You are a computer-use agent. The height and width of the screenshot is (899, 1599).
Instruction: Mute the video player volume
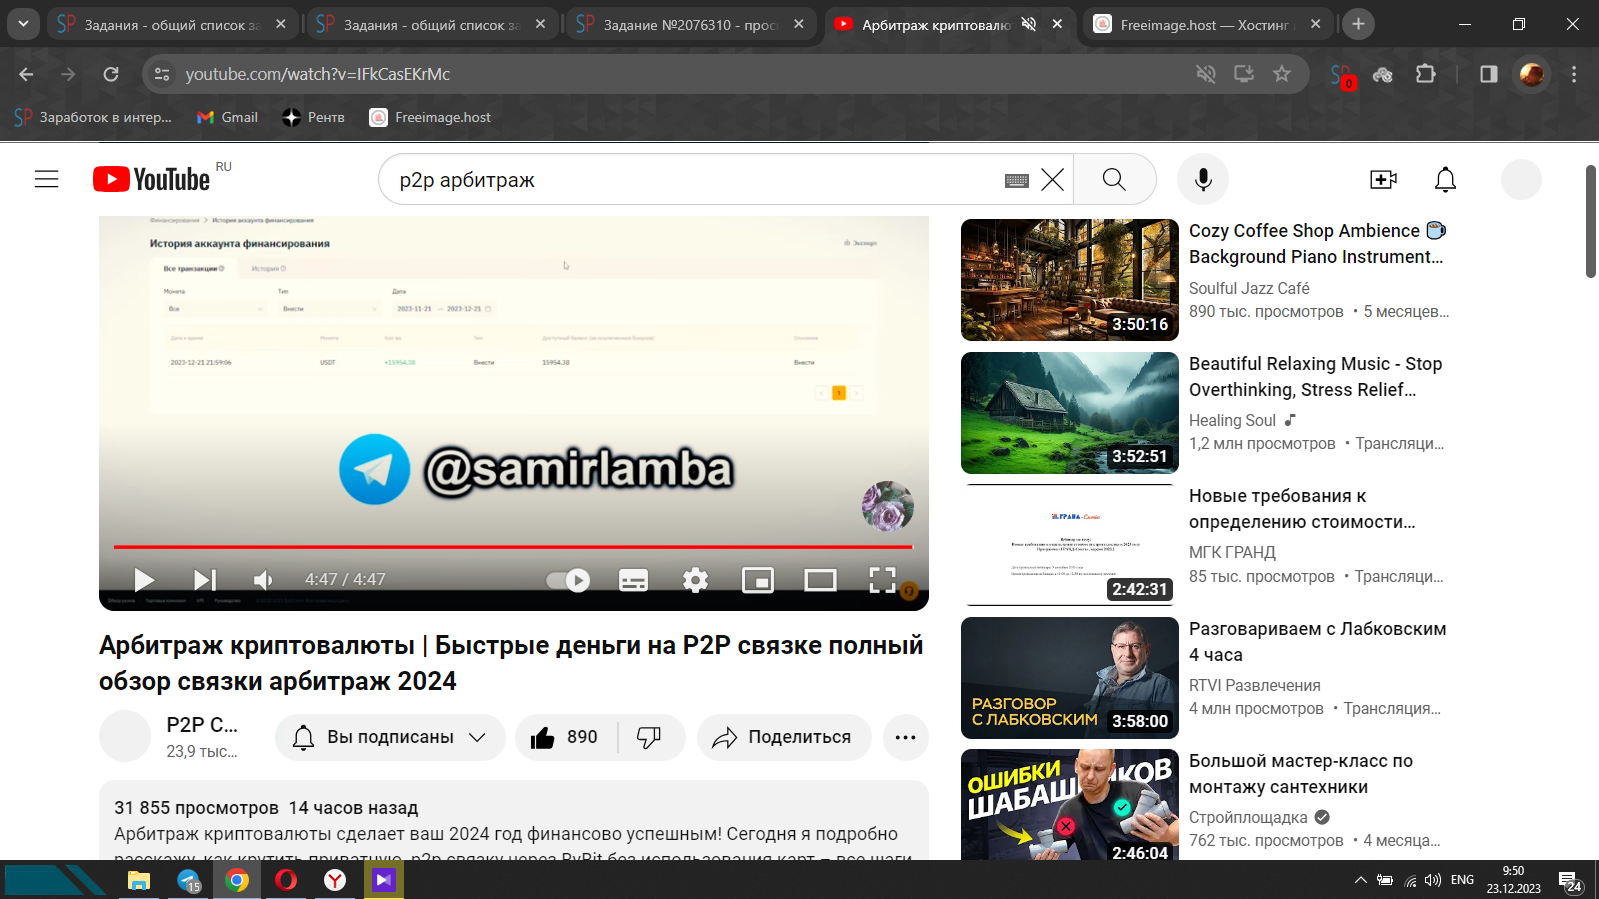coord(263,580)
